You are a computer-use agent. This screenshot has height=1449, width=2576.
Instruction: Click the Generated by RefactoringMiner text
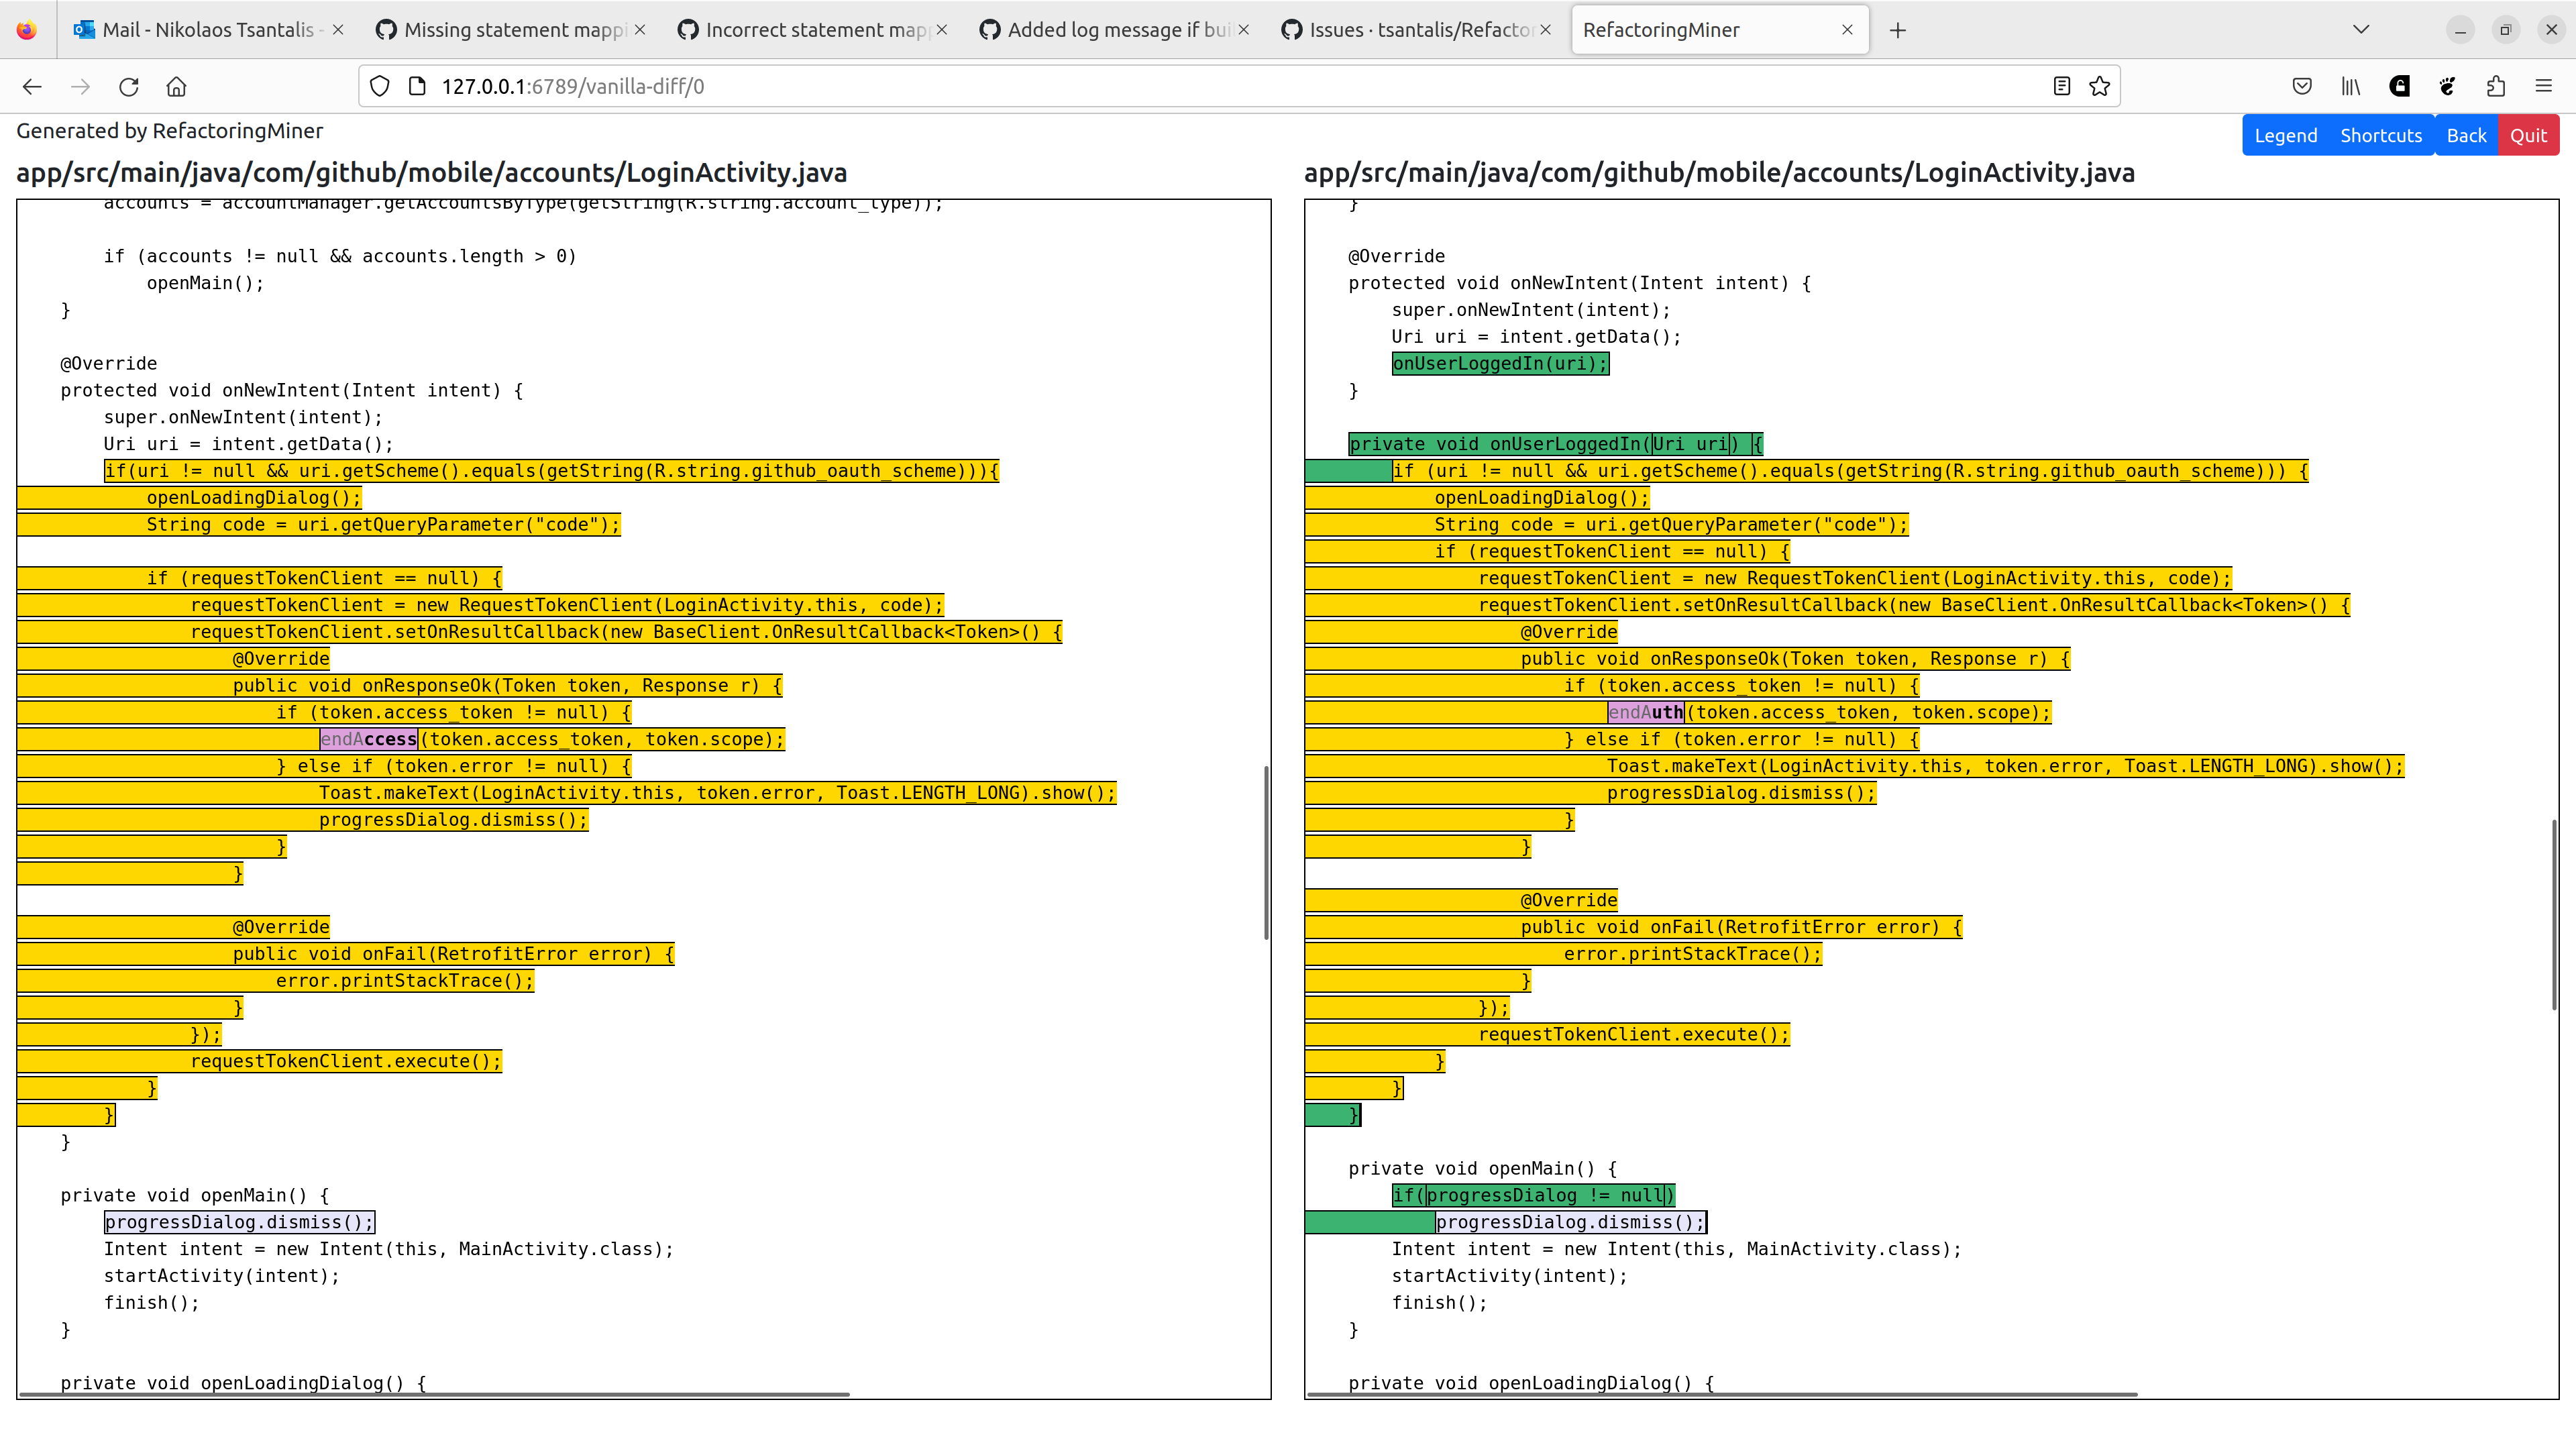(170, 131)
